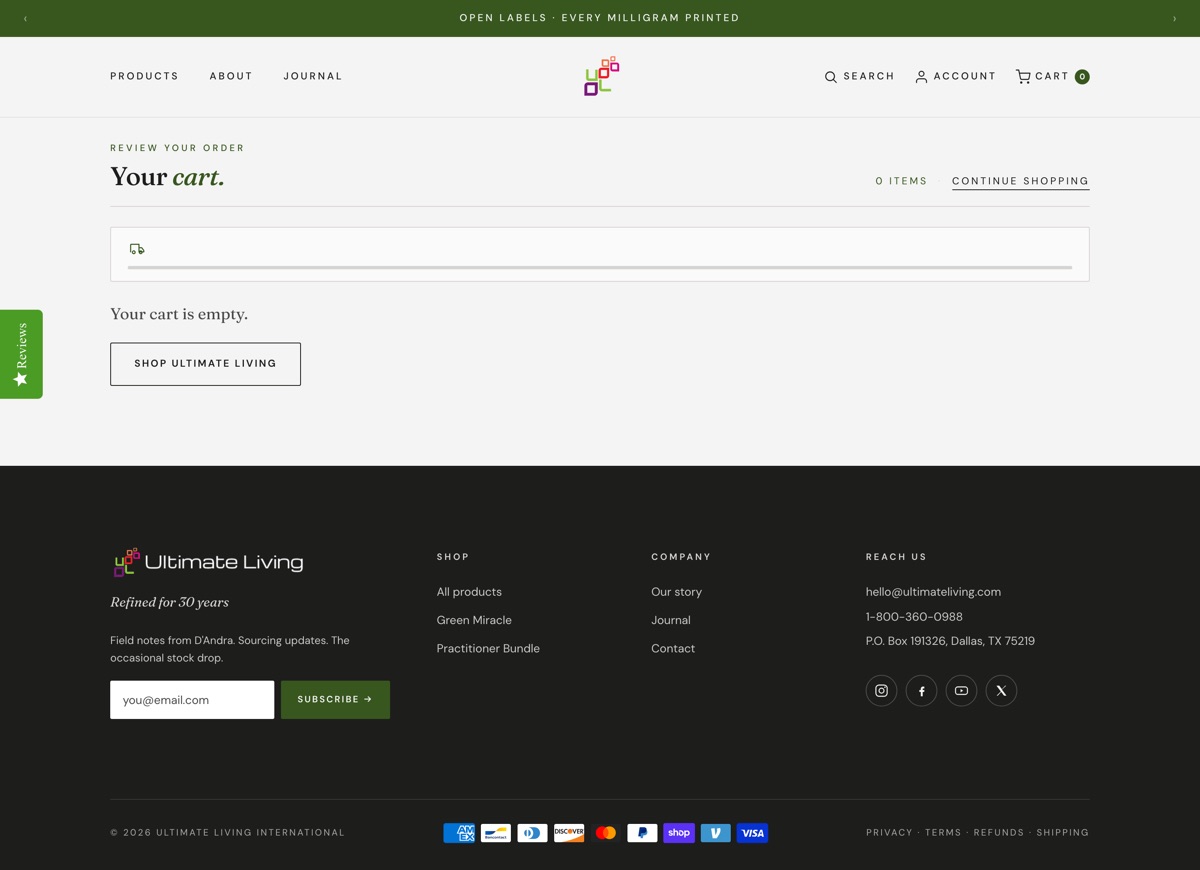
Task: Click 'Refined for 30 years' tagline
Action: tap(169, 602)
